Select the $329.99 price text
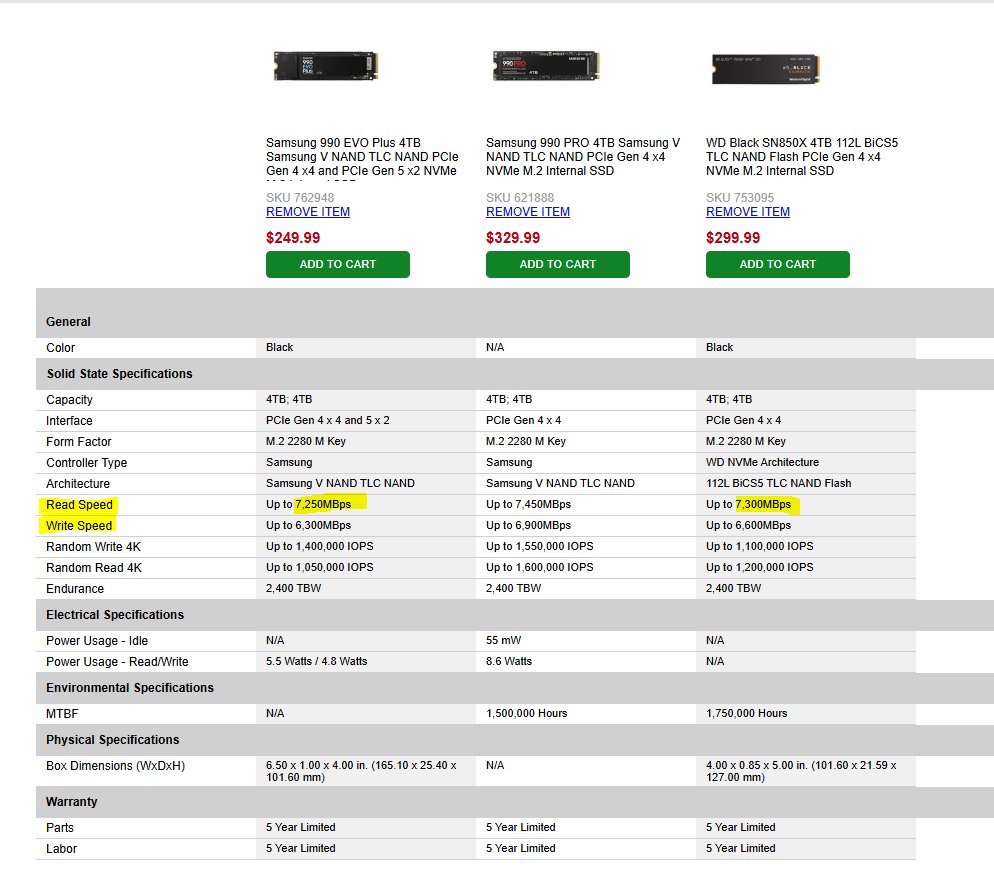The height and width of the screenshot is (871, 994). (513, 238)
